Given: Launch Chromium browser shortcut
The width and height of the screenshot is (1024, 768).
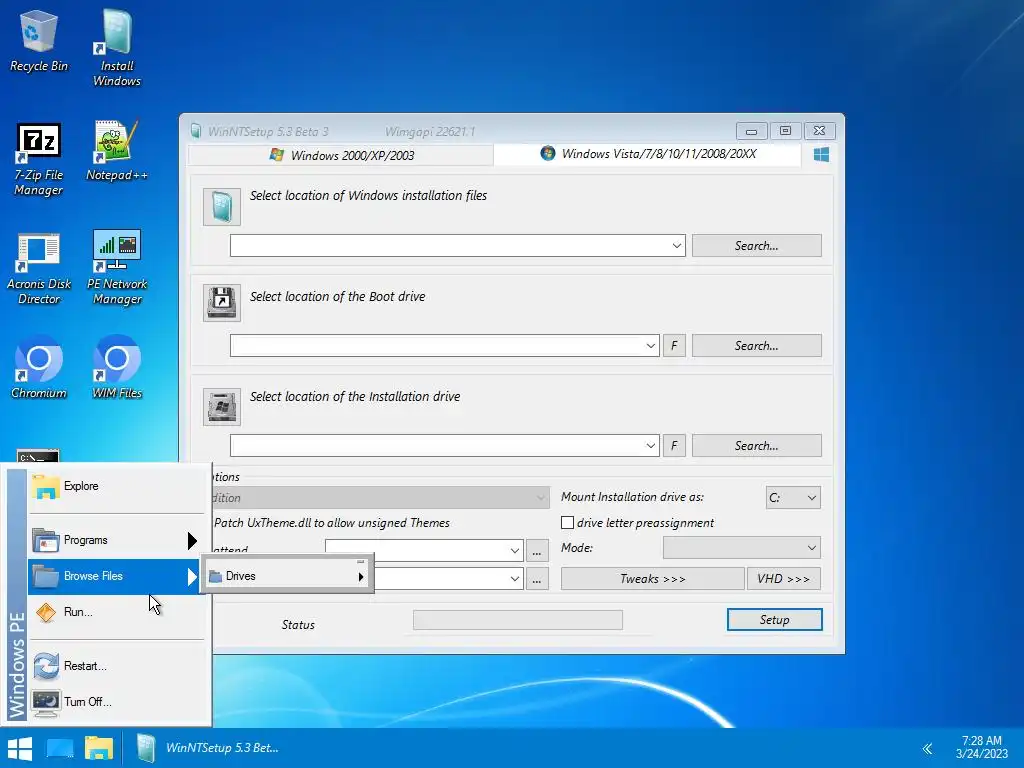Looking at the screenshot, I should (39, 367).
